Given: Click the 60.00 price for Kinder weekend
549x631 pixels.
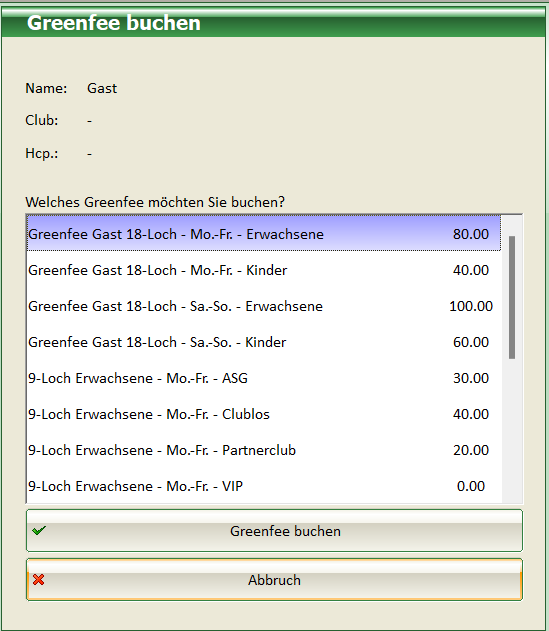Looking at the screenshot, I should (471, 342).
